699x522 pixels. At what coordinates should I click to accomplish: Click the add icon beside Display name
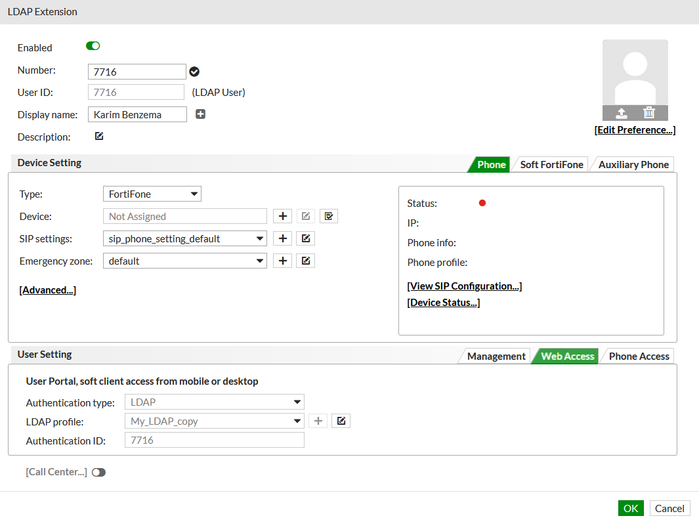[x=200, y=114]
